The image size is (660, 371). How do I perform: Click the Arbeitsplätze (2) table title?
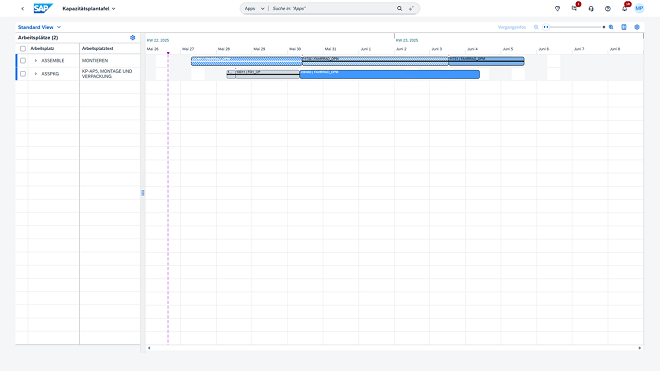[x=38, y=37]
